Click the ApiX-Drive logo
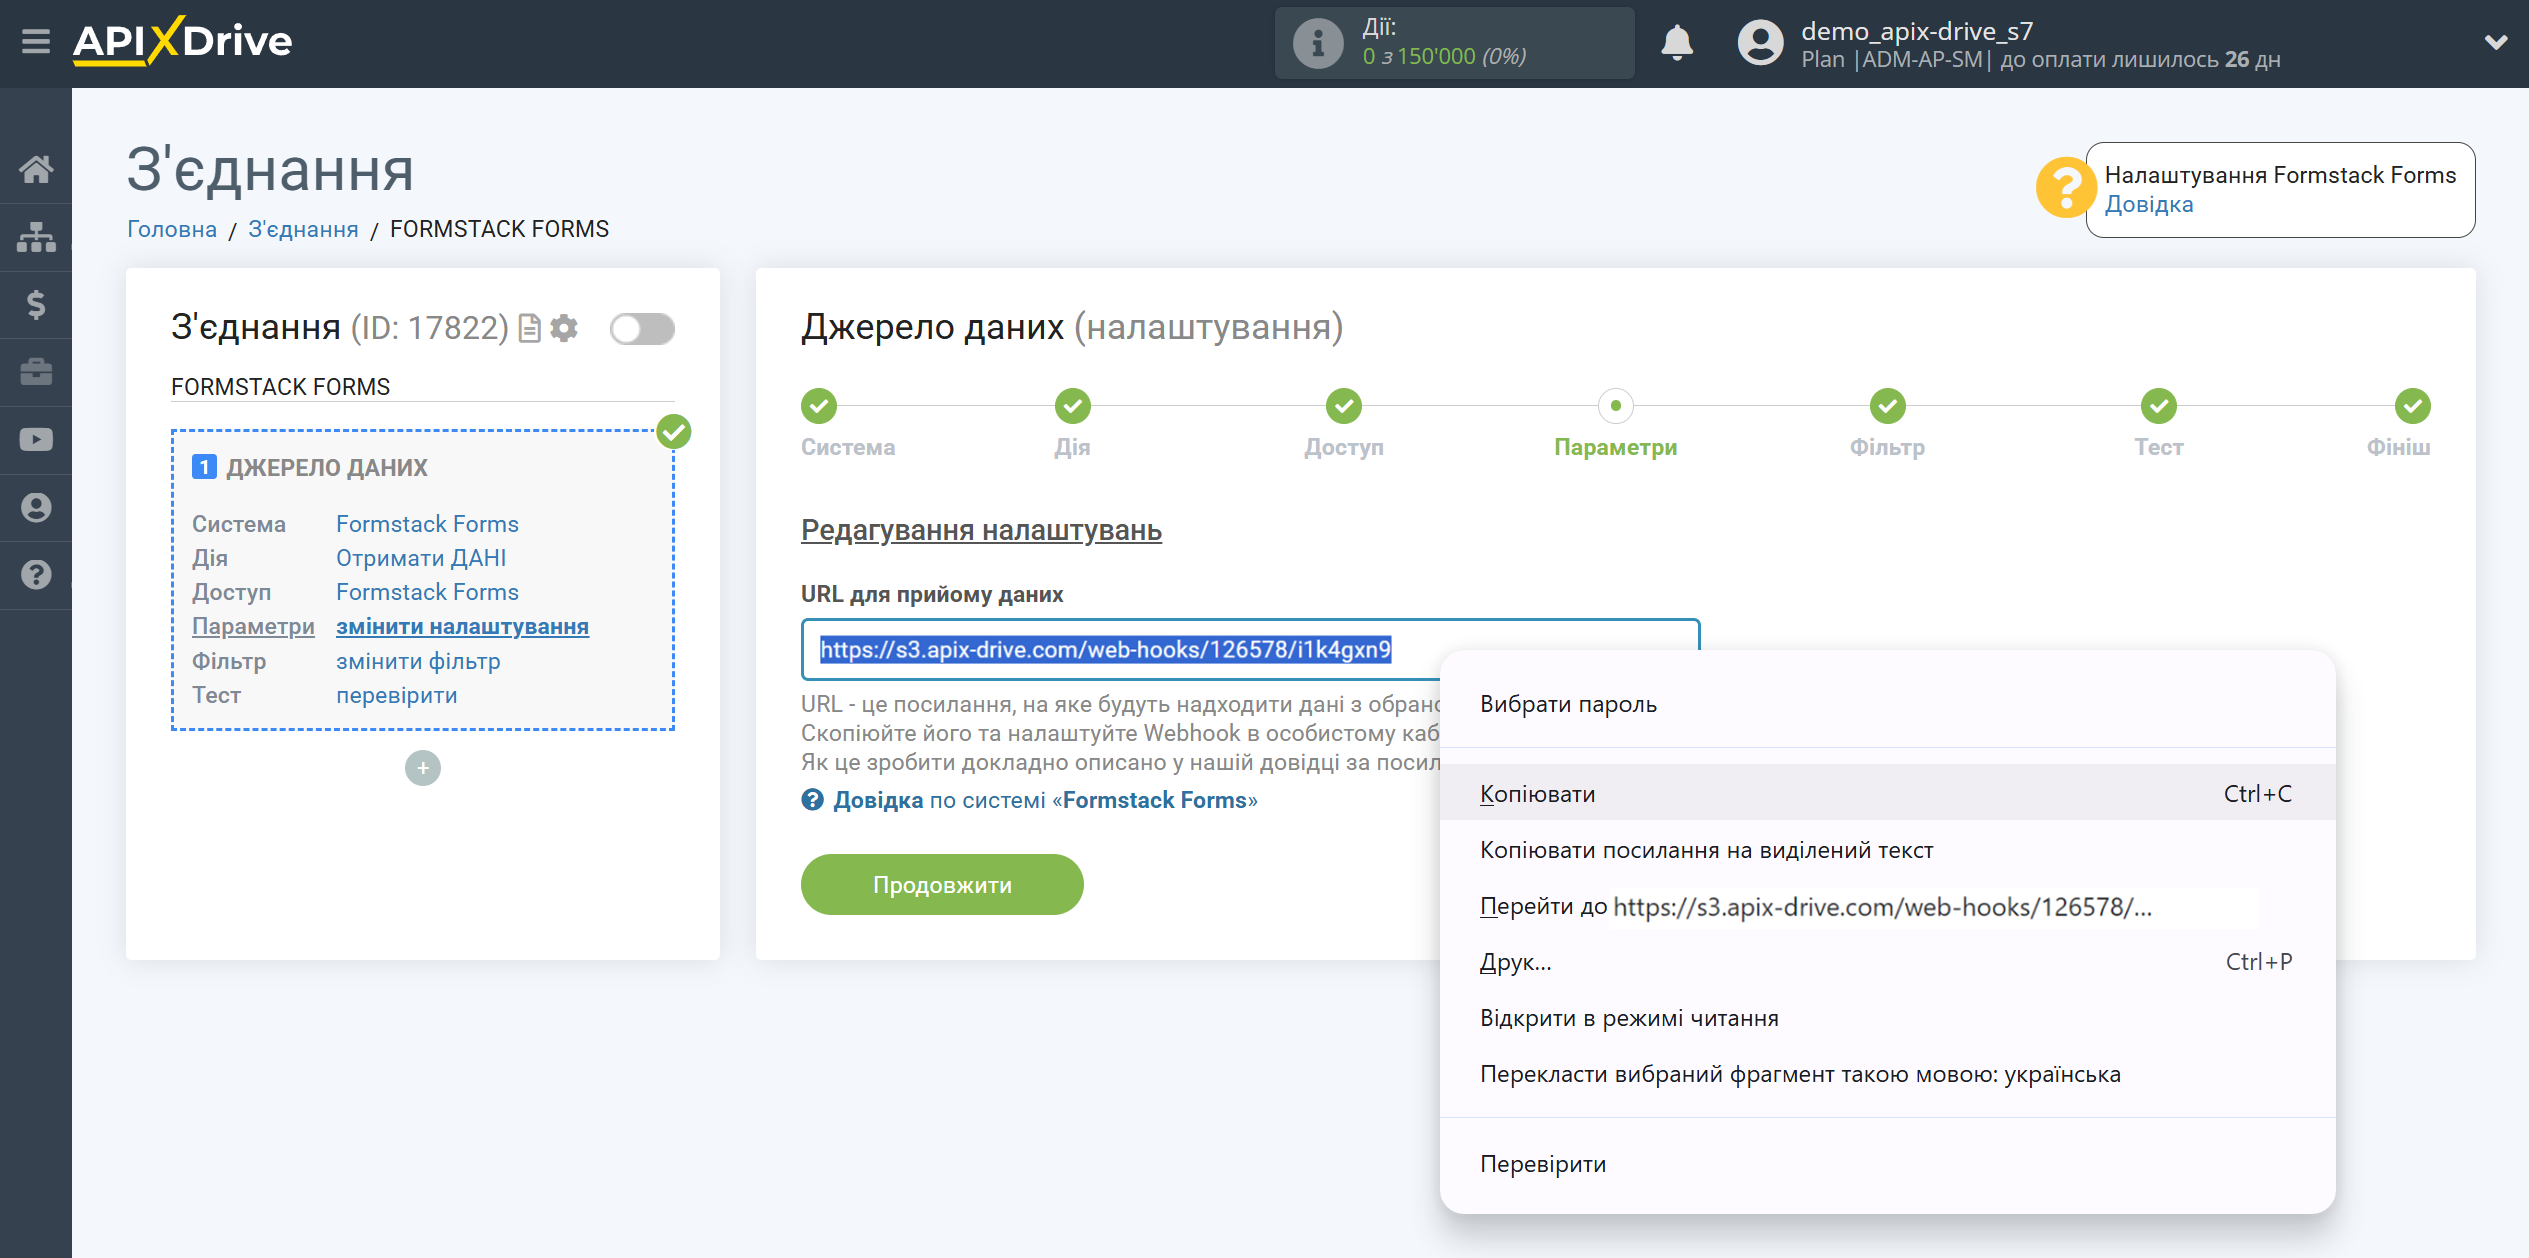The image size is (2529, 1258). [x=183, y=41]
